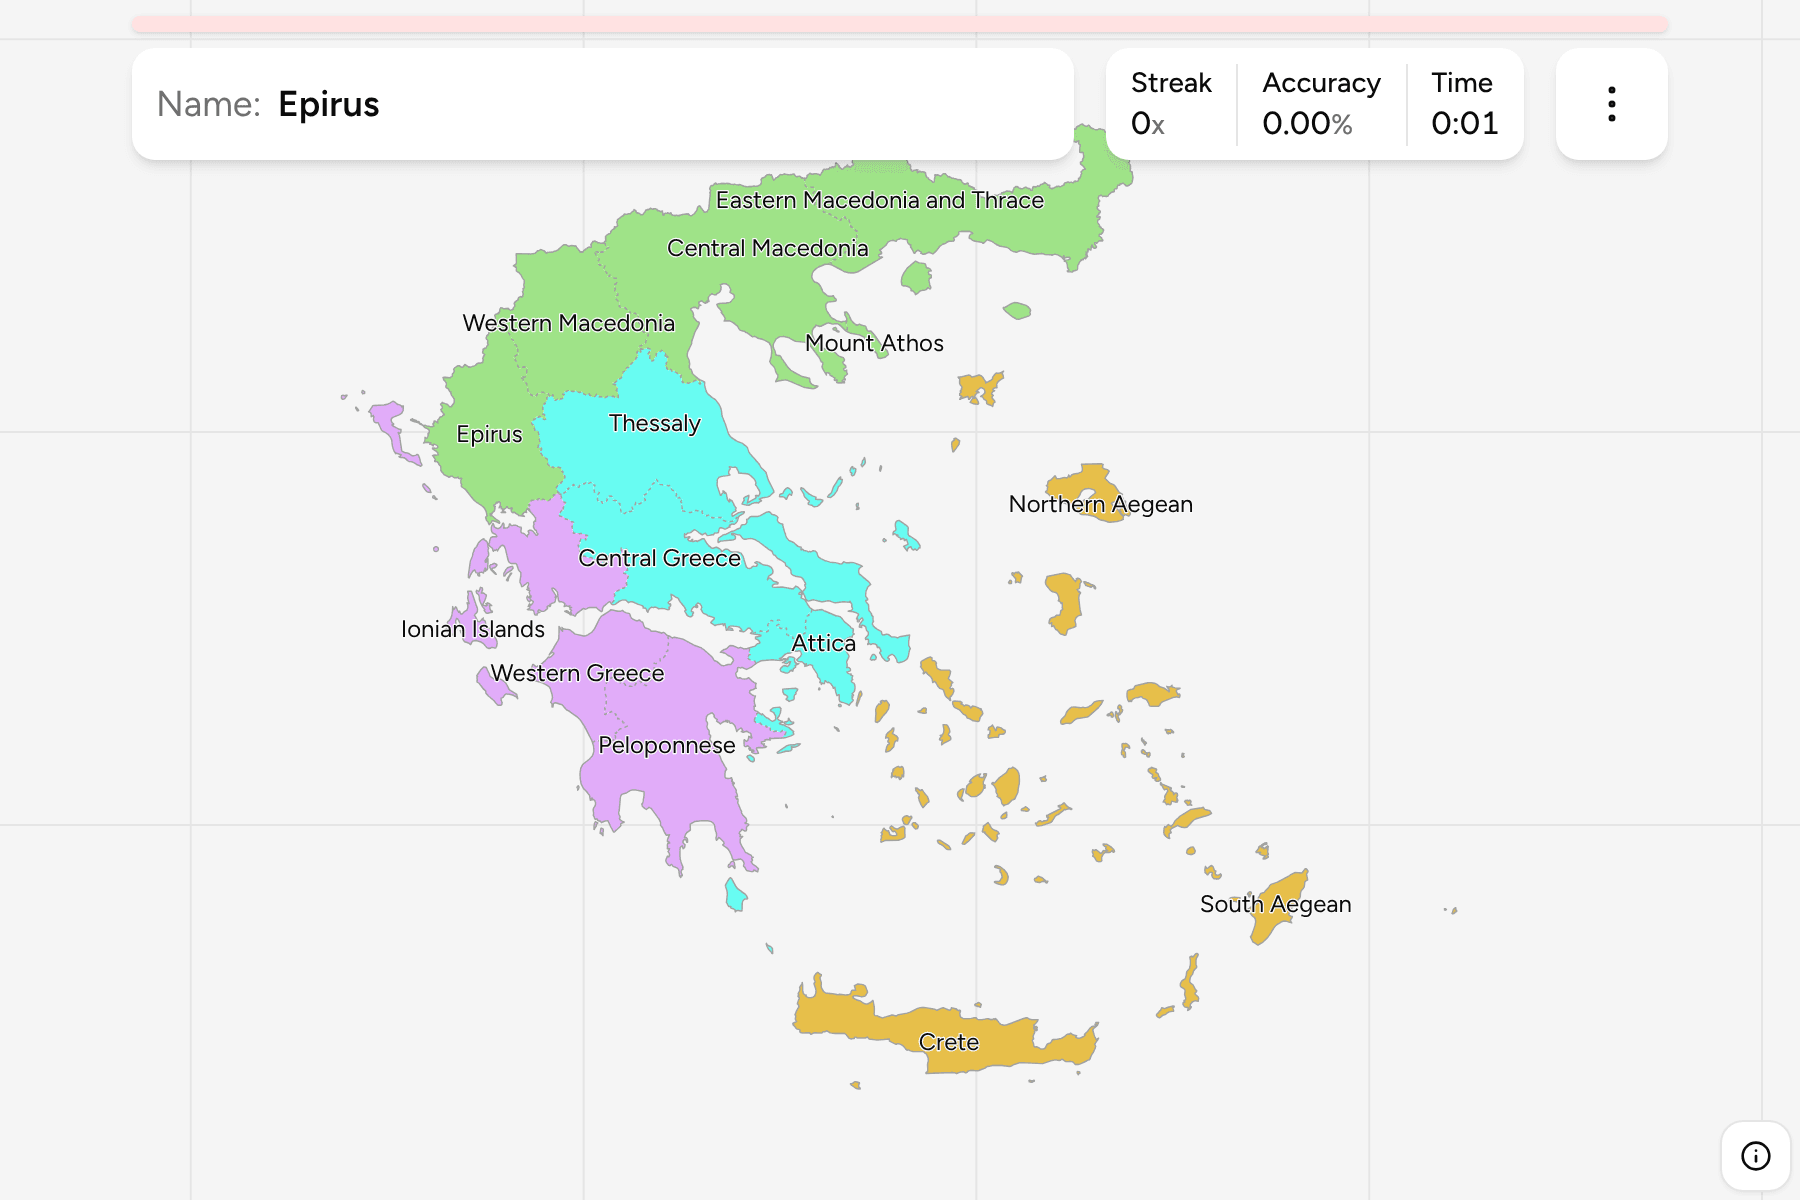
Task: Click the info icon button
Action: coord(1755,1156)
